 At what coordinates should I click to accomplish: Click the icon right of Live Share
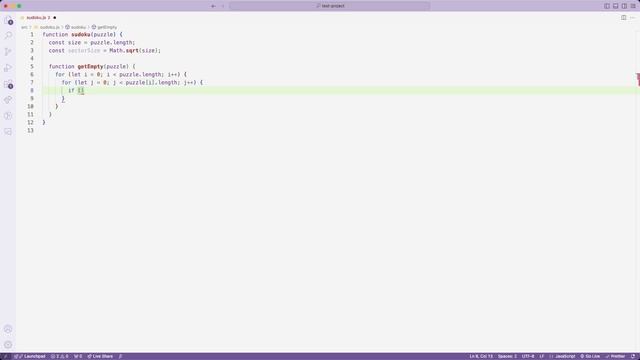[120, 356]
